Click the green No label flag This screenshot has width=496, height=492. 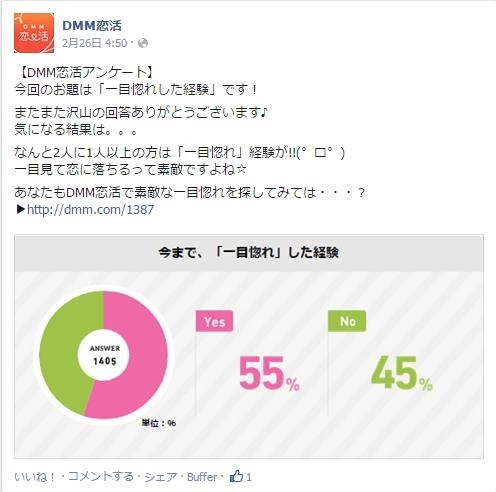[347, 321]
